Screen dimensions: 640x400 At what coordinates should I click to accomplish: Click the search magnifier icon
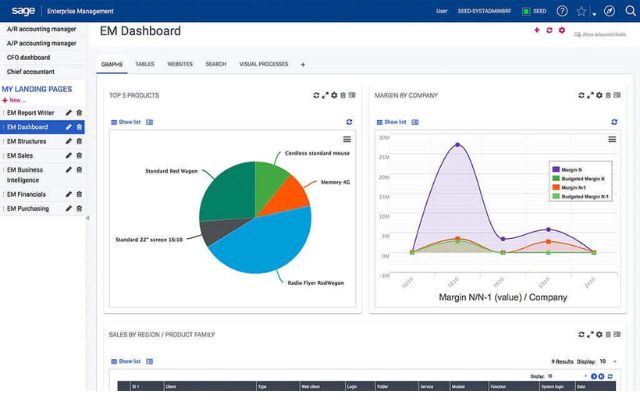(631, 11)
